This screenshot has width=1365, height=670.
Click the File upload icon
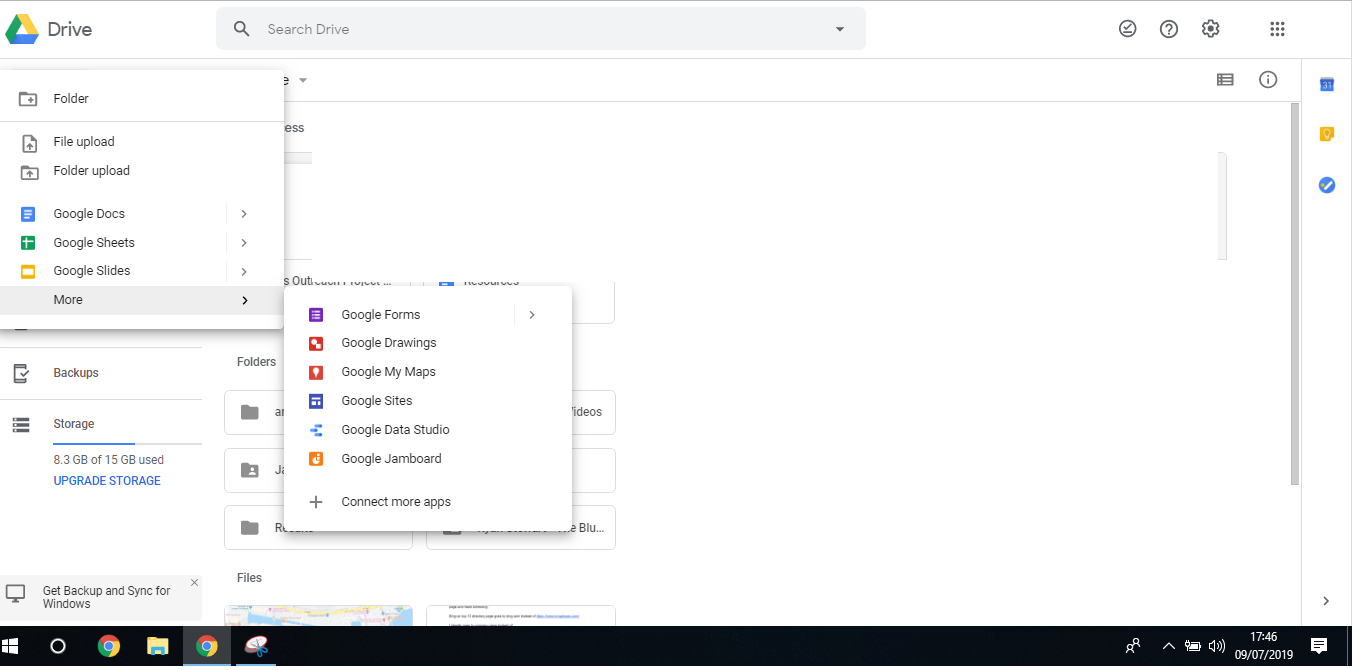pos(29,143)
